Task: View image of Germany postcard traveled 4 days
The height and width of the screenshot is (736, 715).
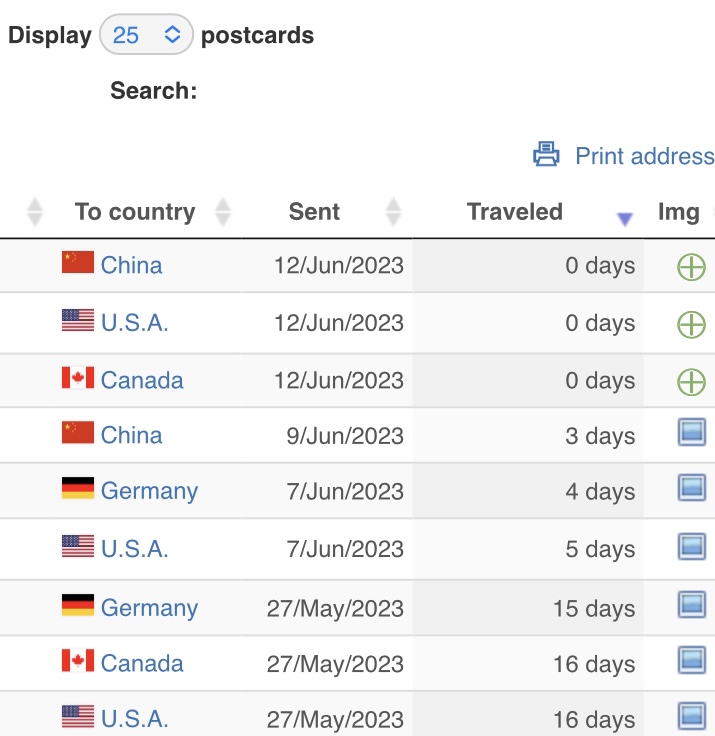Action: coord(692,488)
